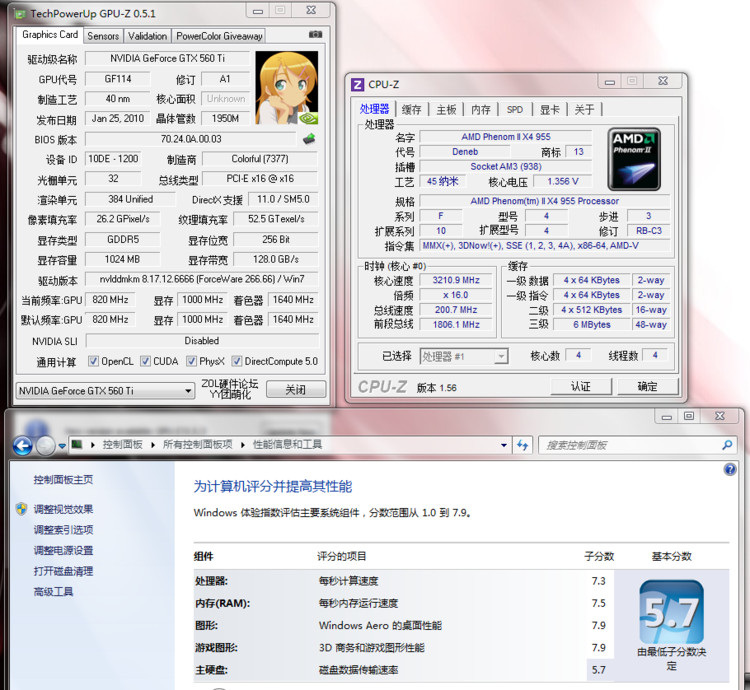Click the 控制面板 breadcrumb in address bar
The width and height of the screenshot is (750, 690).
pos(122,445)
